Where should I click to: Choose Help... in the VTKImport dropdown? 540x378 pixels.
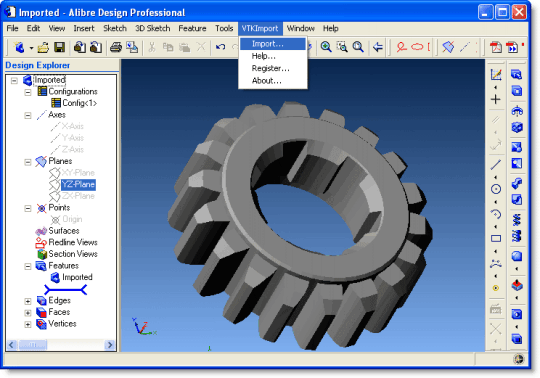click(x=273, y=56)
